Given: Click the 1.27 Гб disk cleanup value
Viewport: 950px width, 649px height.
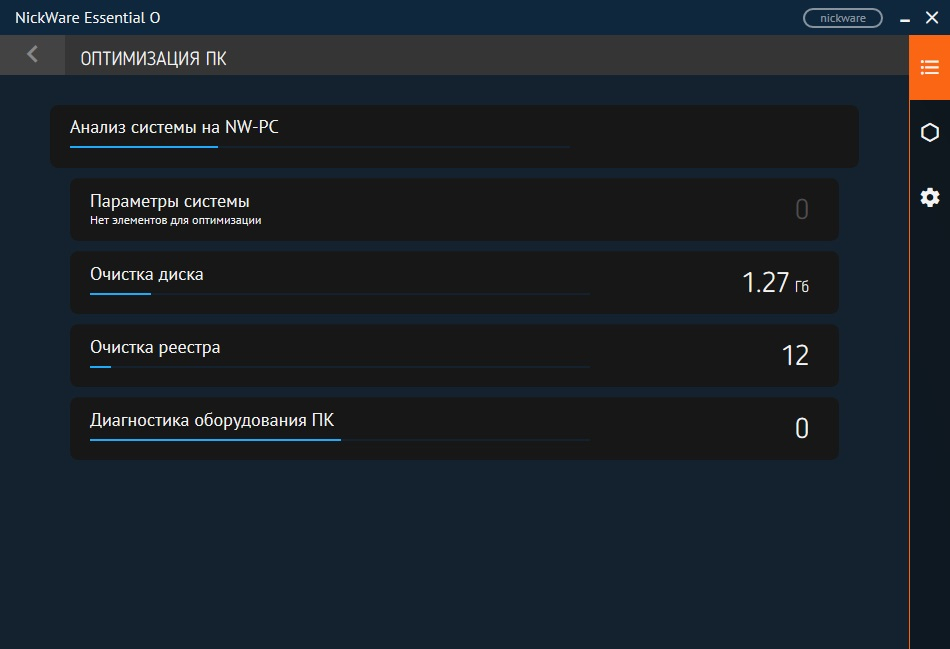Looking at the screenshot, I should (x=776, y=283).
